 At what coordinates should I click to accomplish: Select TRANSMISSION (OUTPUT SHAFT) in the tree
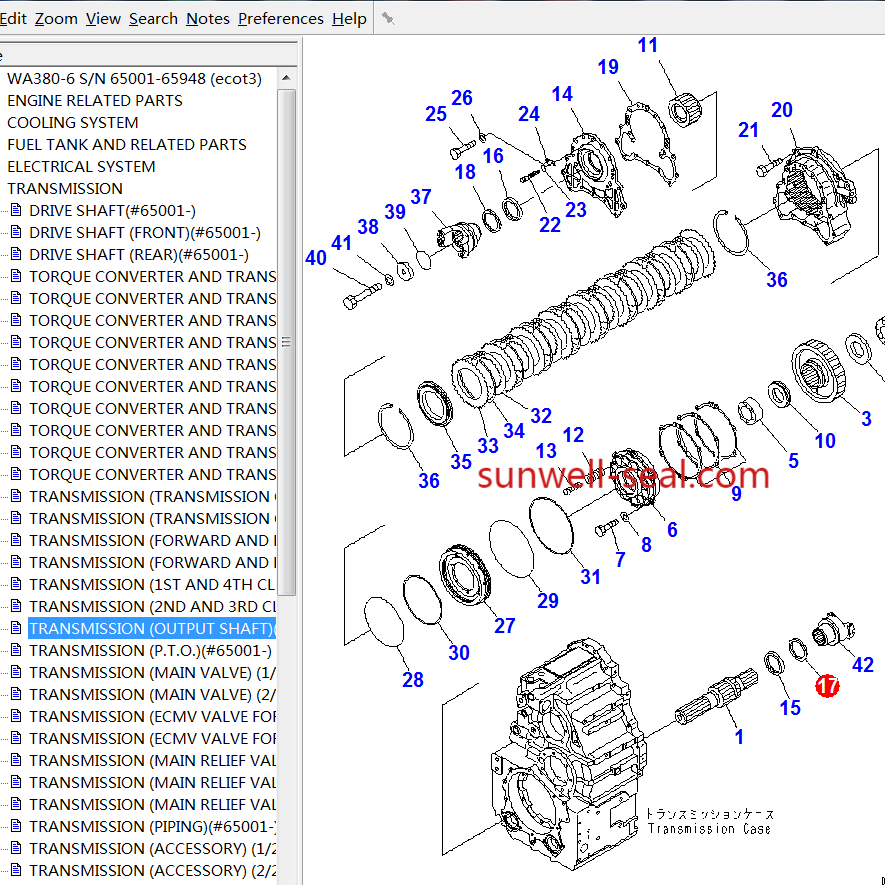150,629
